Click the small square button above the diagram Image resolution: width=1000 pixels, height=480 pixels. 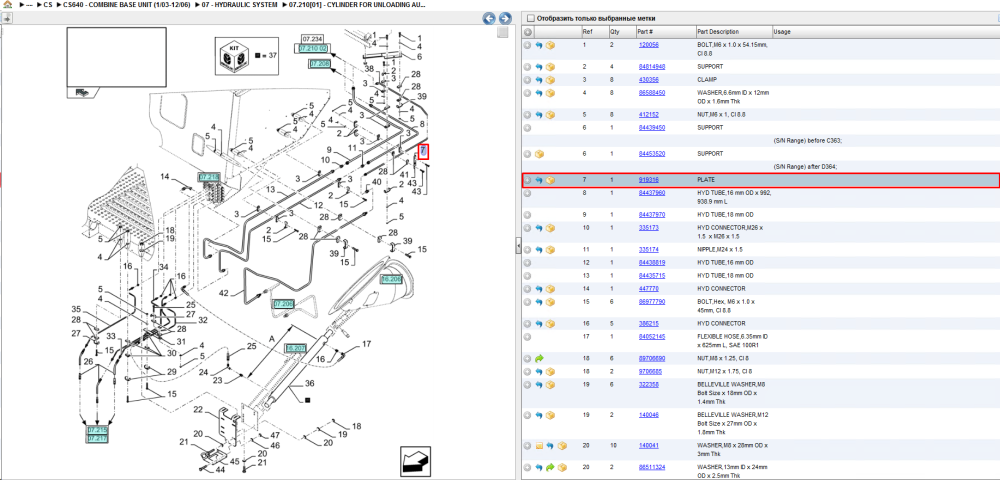pyautogui.click(x=503, y=33)
